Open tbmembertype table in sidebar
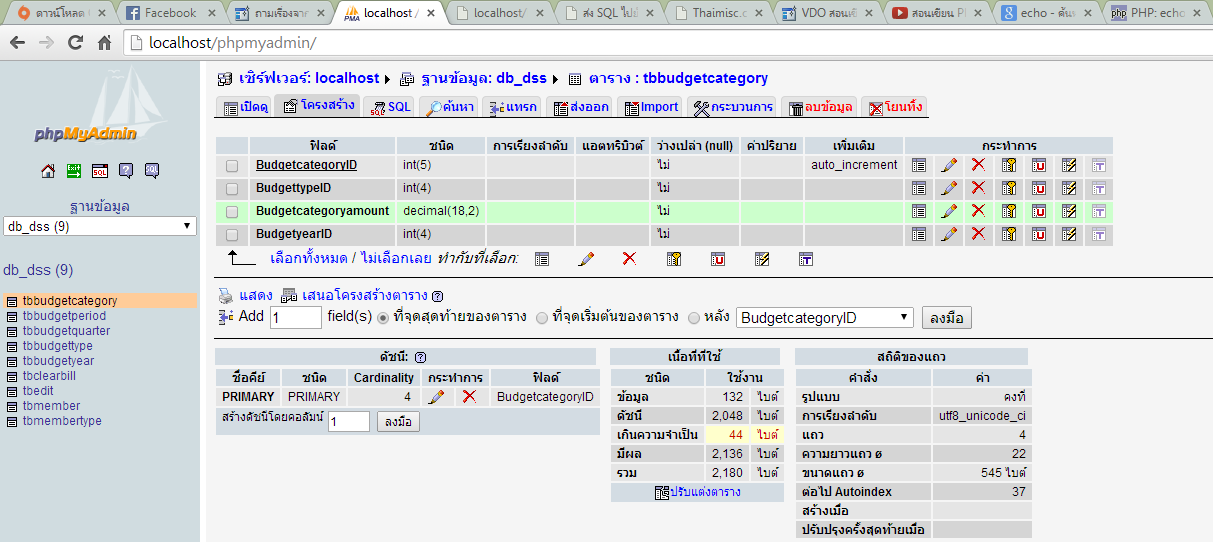This screenshot has height=542, width=1213. tap(62, 421)
